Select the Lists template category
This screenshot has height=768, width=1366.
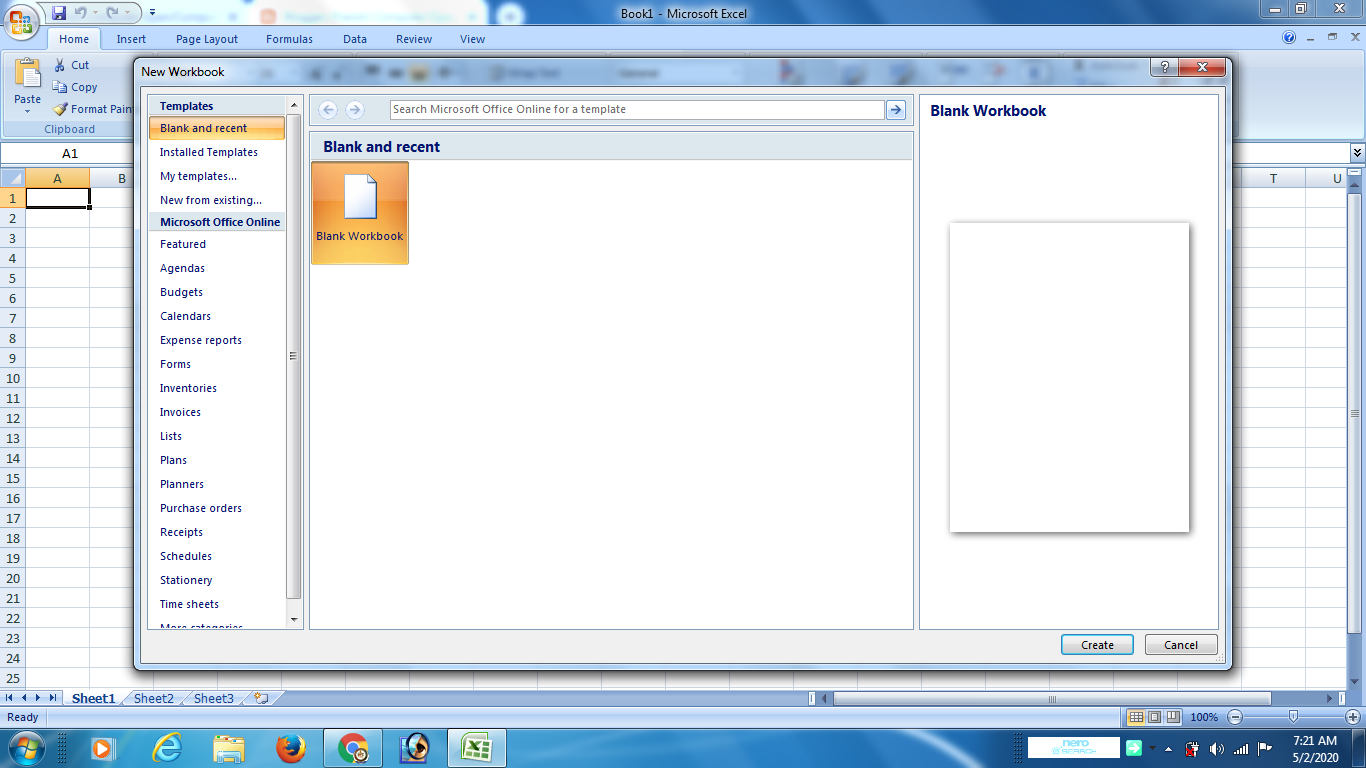pos(216,436)
